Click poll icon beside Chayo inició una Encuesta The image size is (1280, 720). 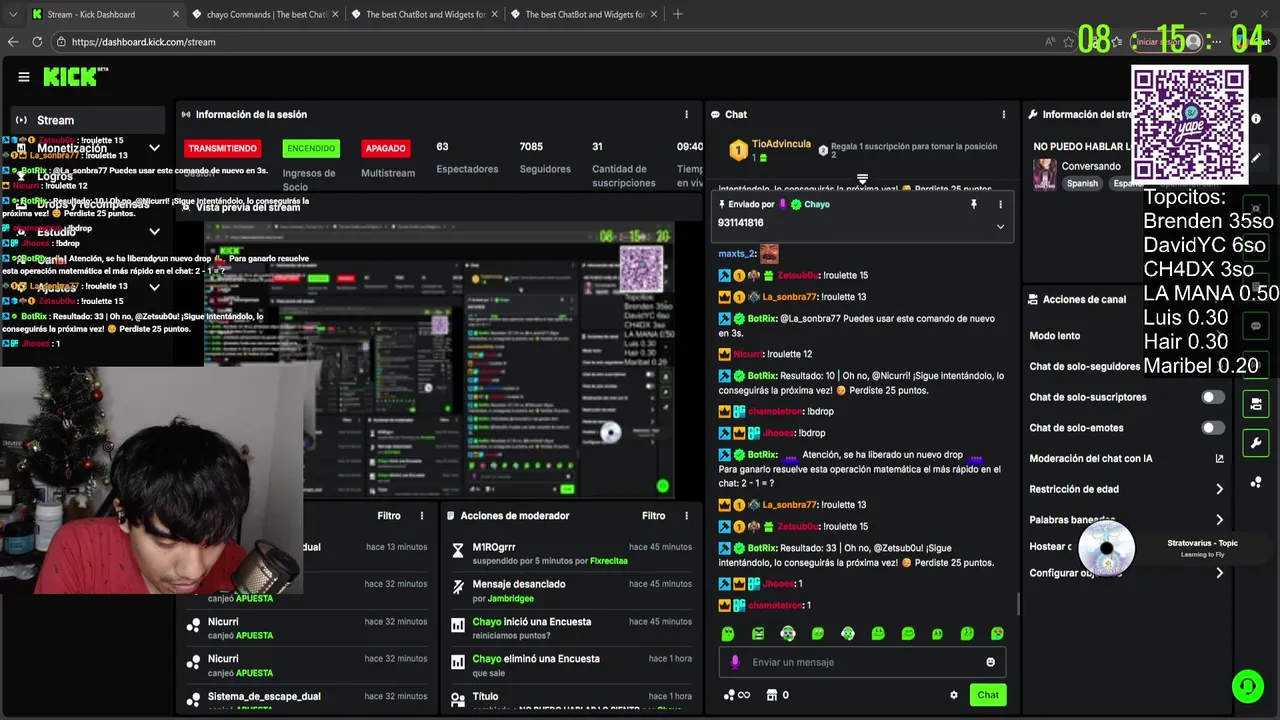[458, 625]
